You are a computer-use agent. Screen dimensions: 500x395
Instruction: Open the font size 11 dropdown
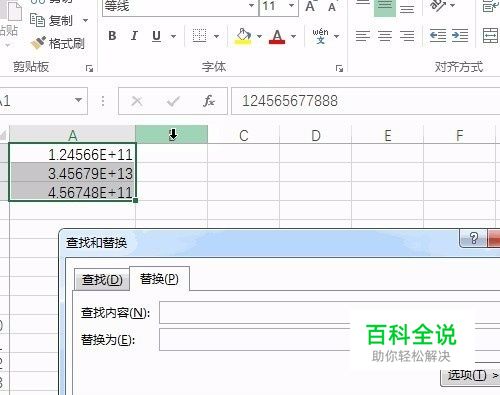pyautogui.click(x=291, y=6)
